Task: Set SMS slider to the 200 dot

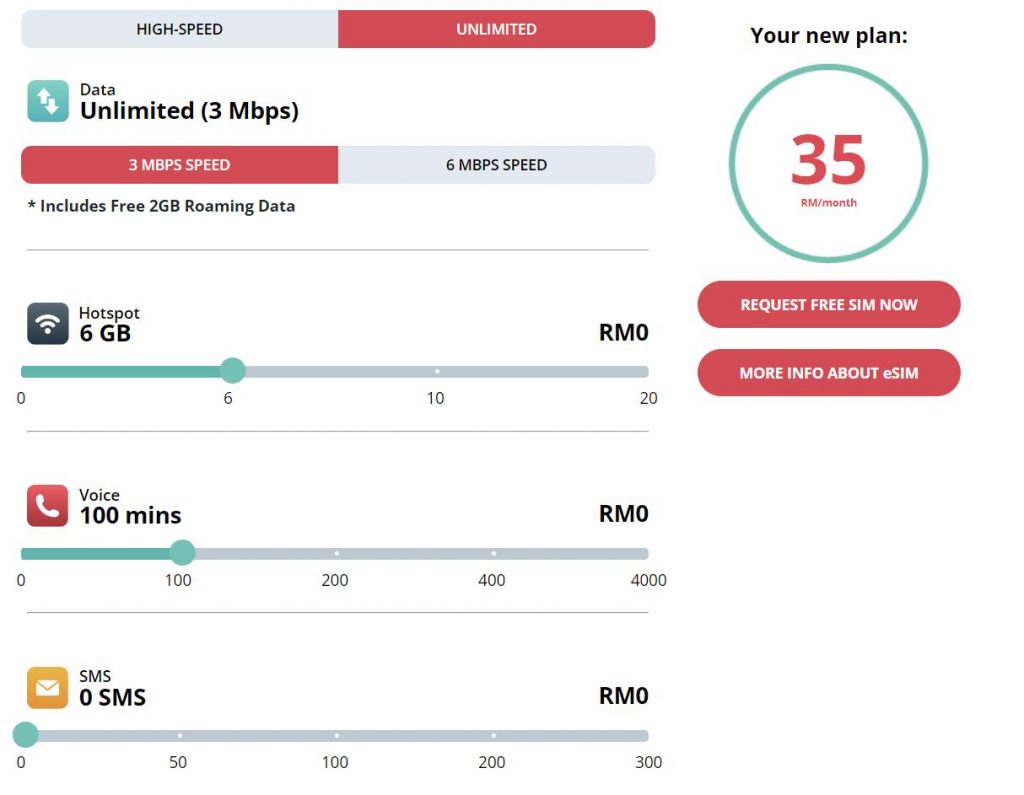Action: [493, 735]
